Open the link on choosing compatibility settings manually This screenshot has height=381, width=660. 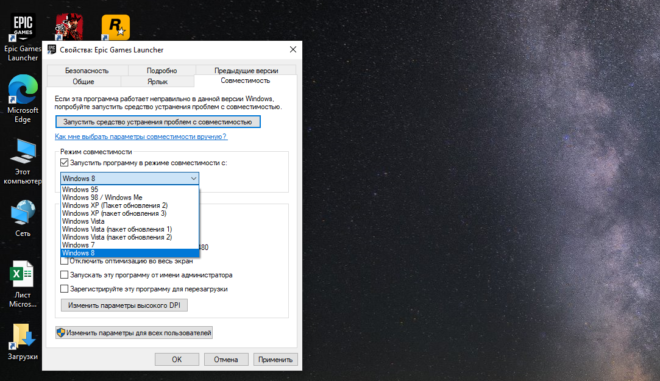pos(141,136)
